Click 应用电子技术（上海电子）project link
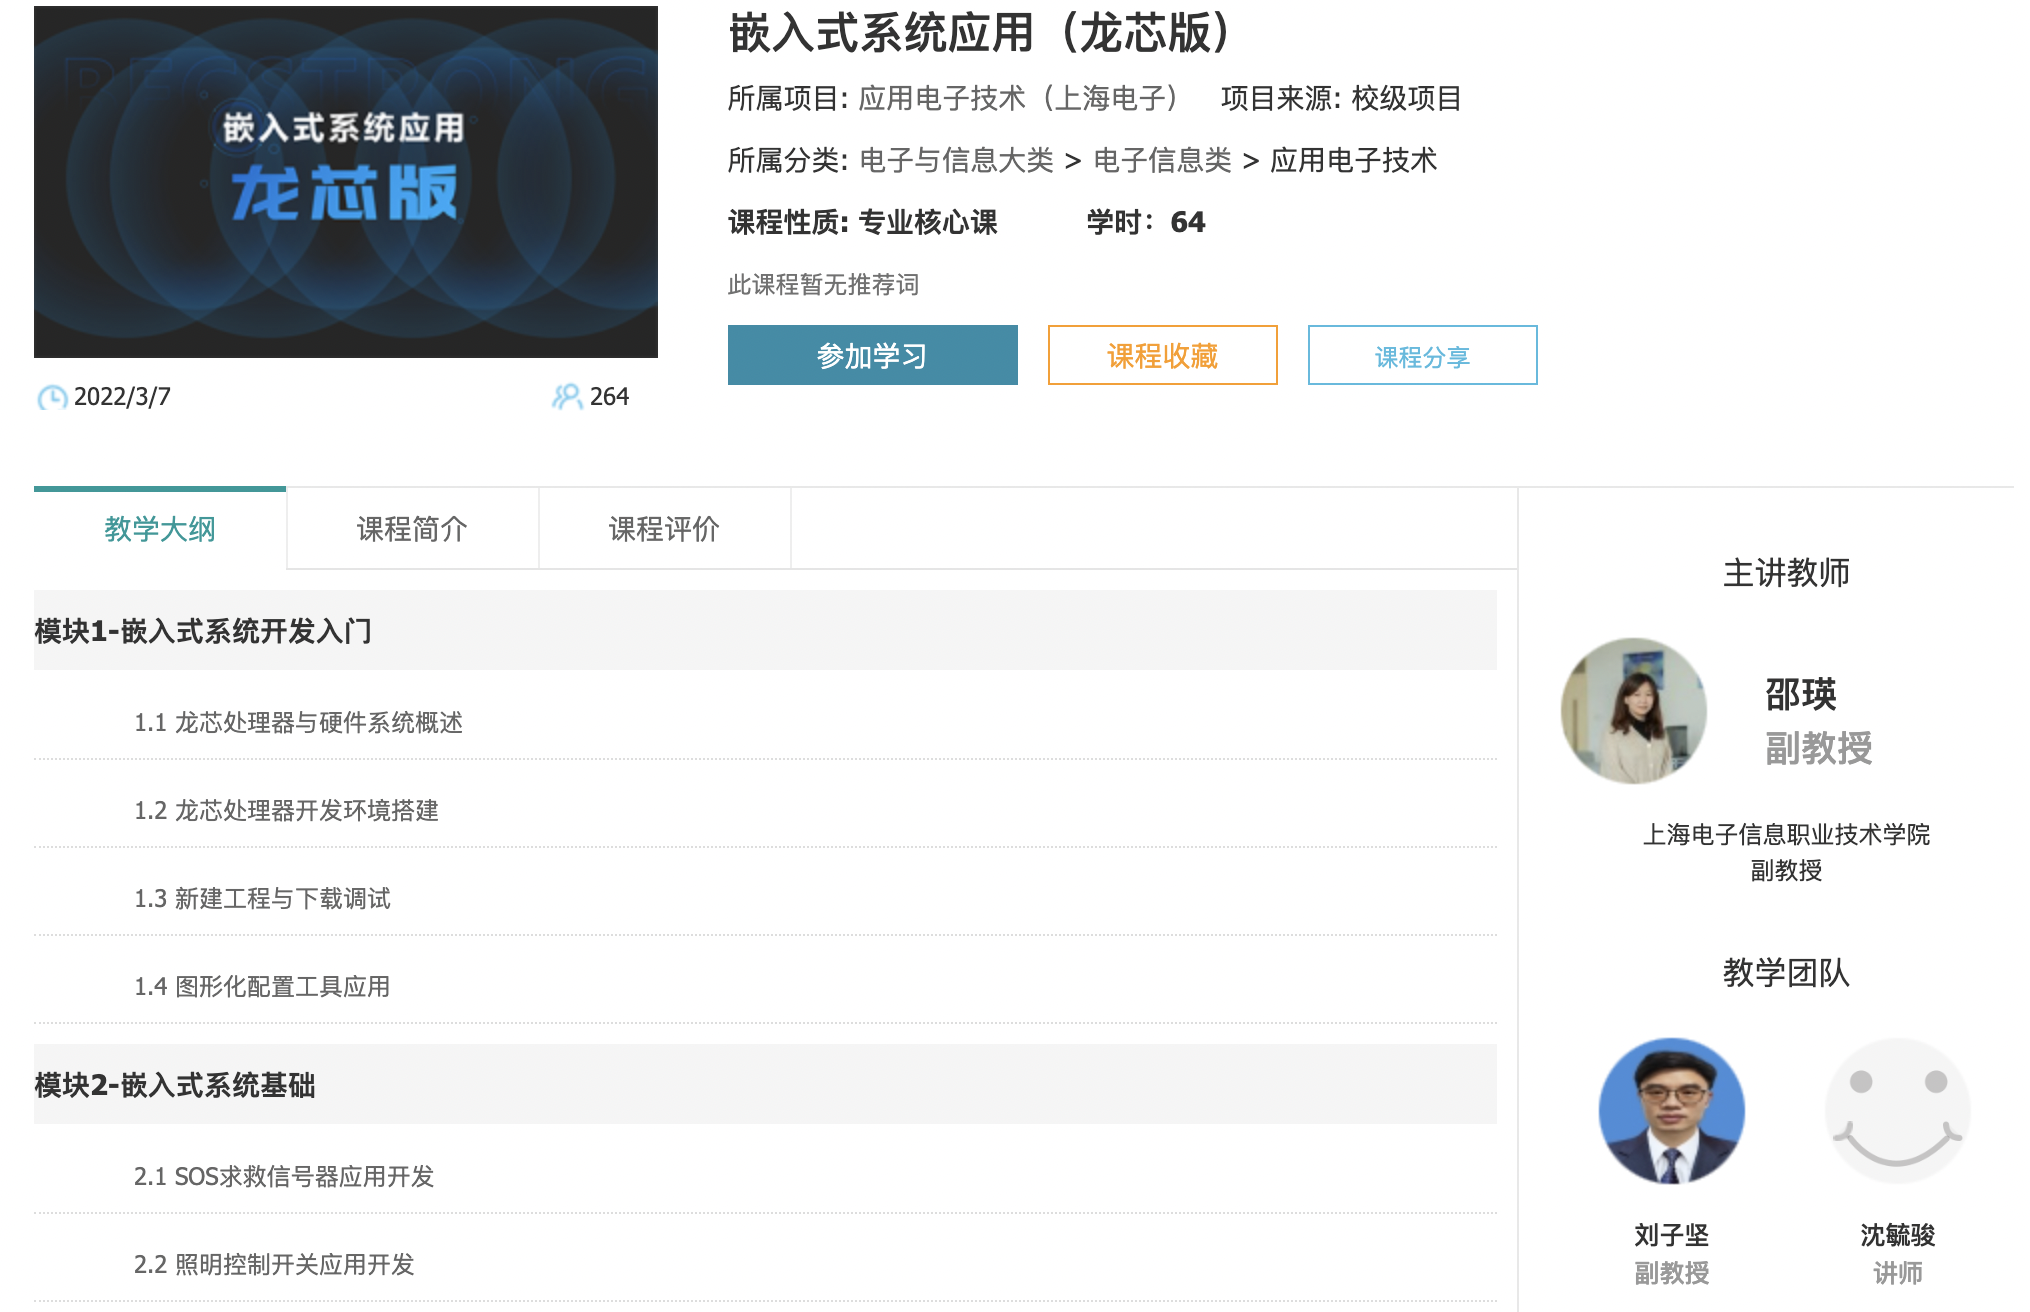Viewport: 2030px width, 1312px height. tap(1021, 99)
